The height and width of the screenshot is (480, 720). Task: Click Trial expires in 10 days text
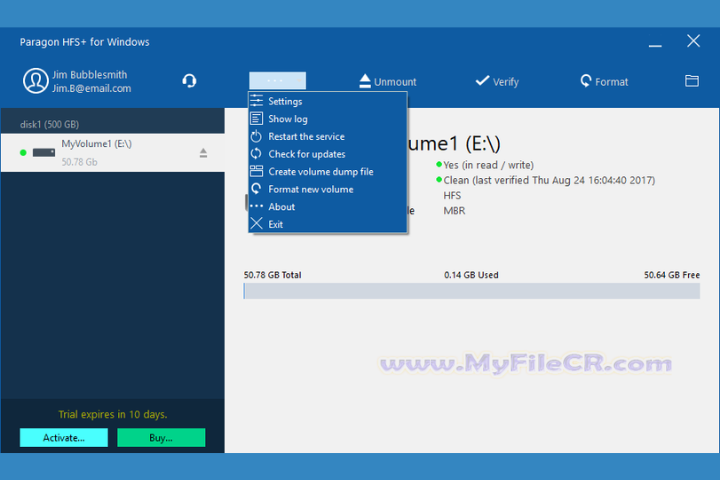point(112,414)
